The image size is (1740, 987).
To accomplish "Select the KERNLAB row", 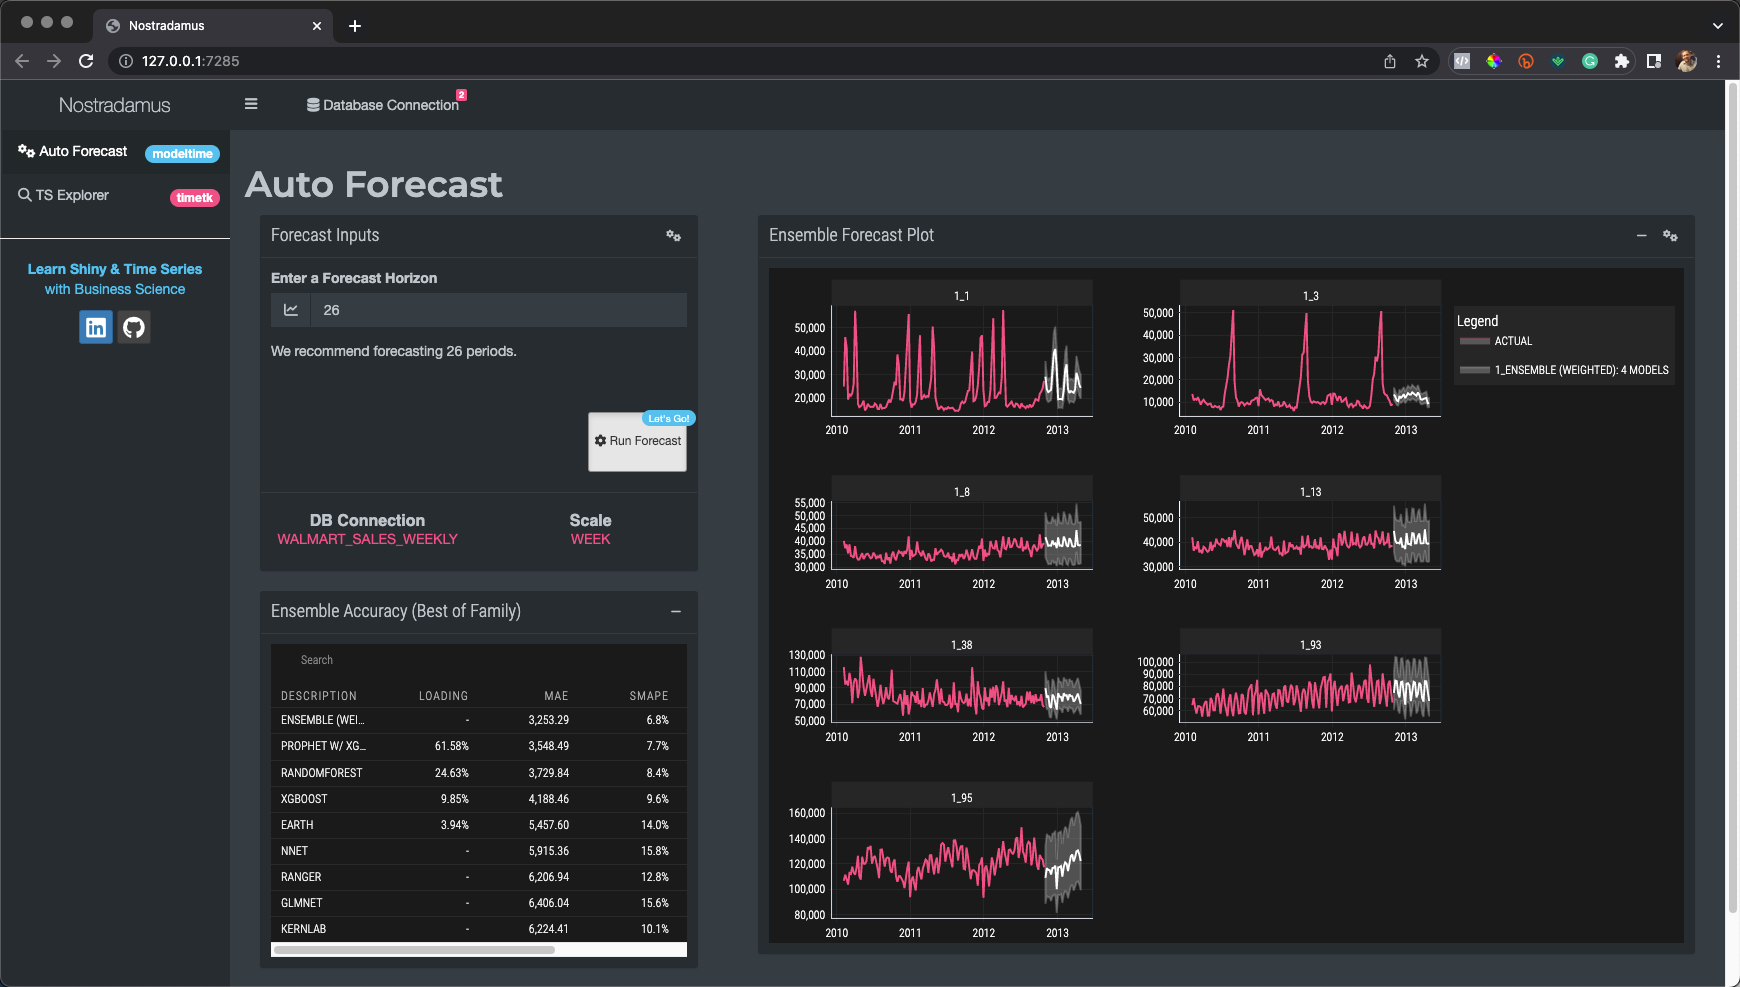I will 479,929.
